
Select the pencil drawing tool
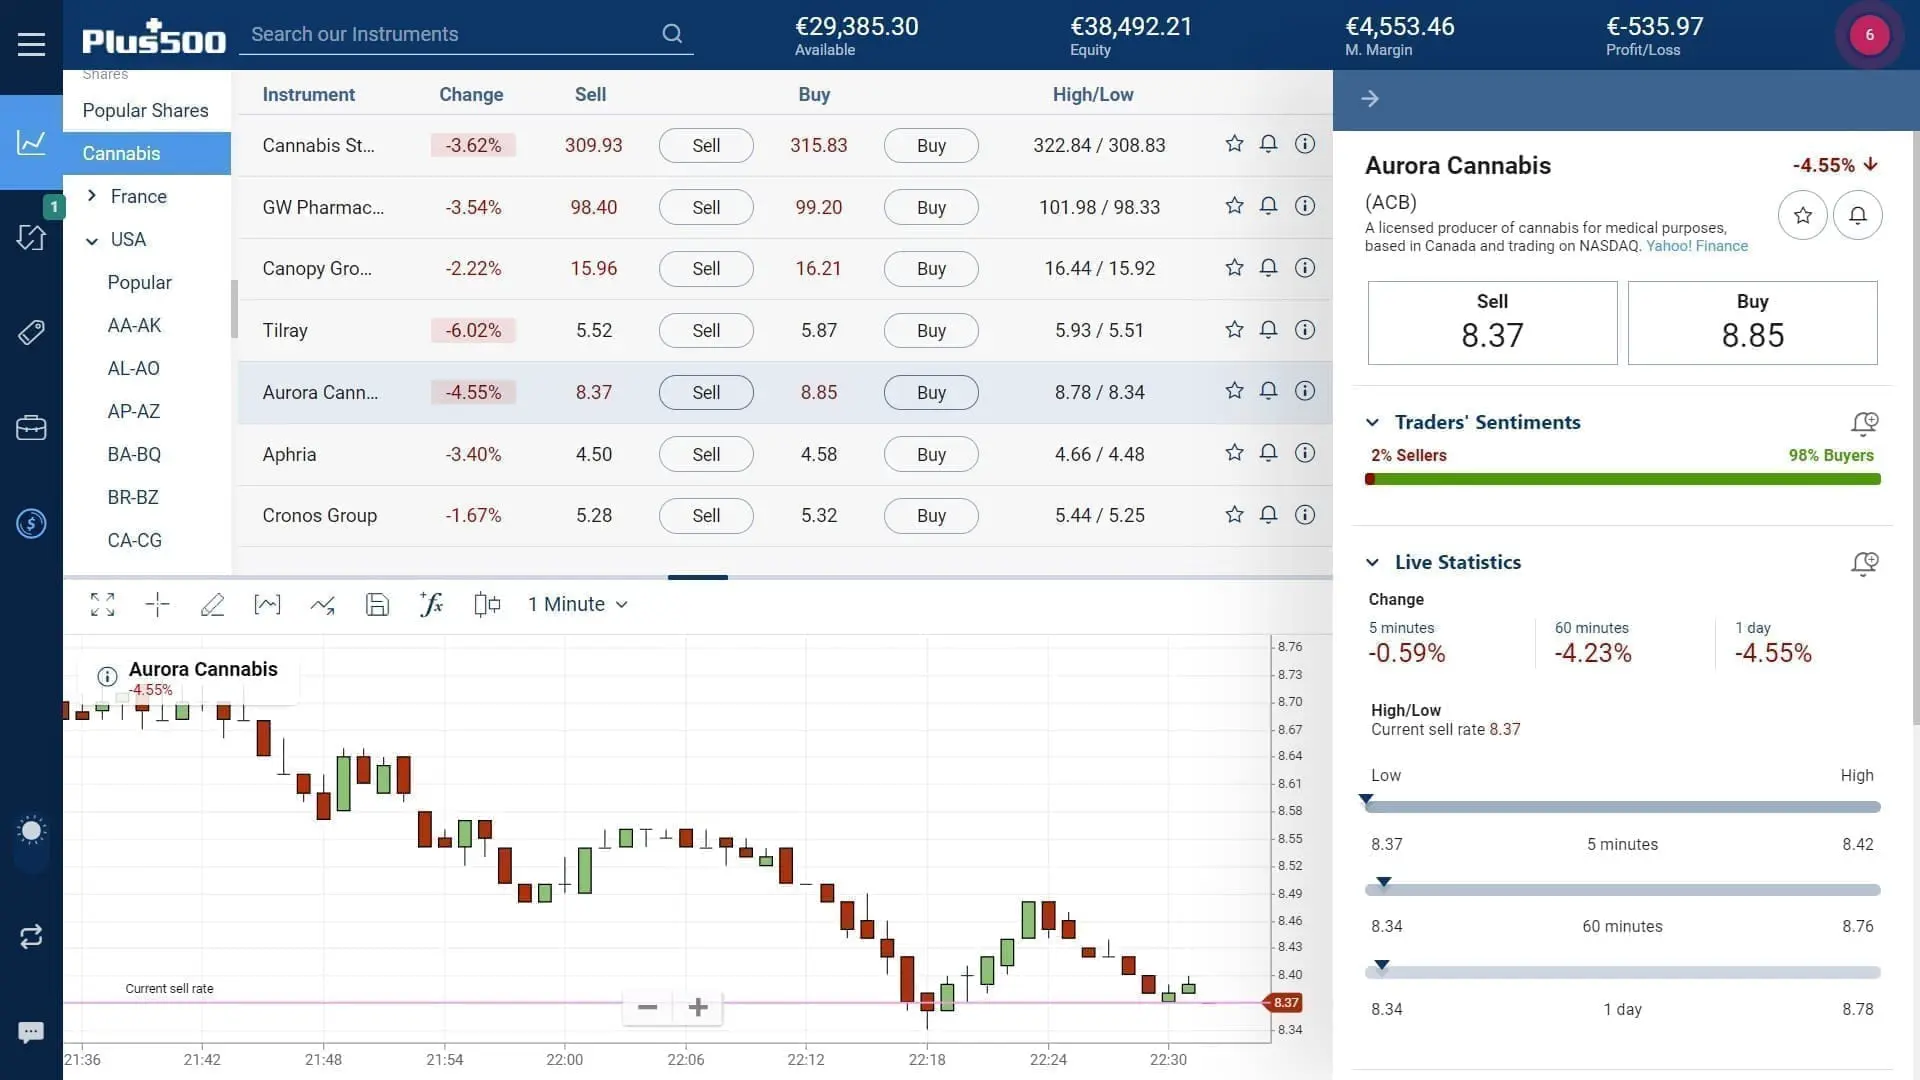212,604
